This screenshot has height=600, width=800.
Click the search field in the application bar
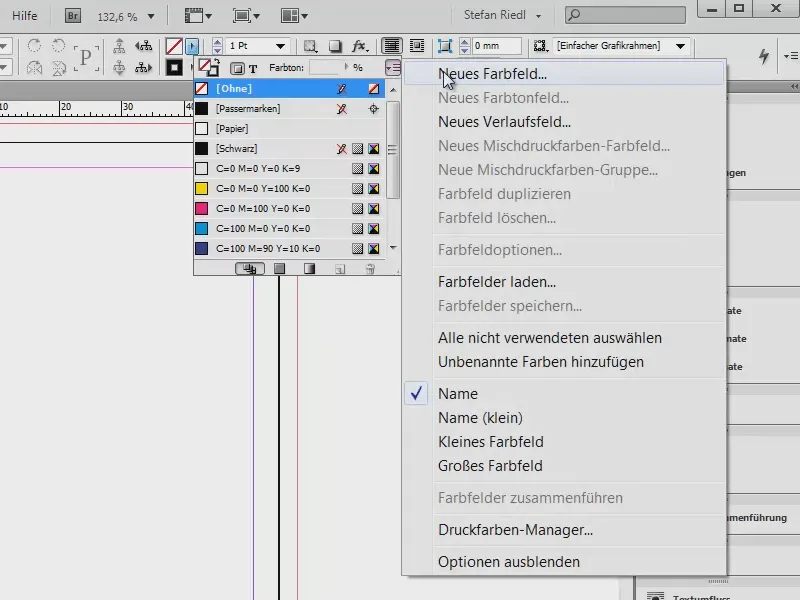pos(625,15)
